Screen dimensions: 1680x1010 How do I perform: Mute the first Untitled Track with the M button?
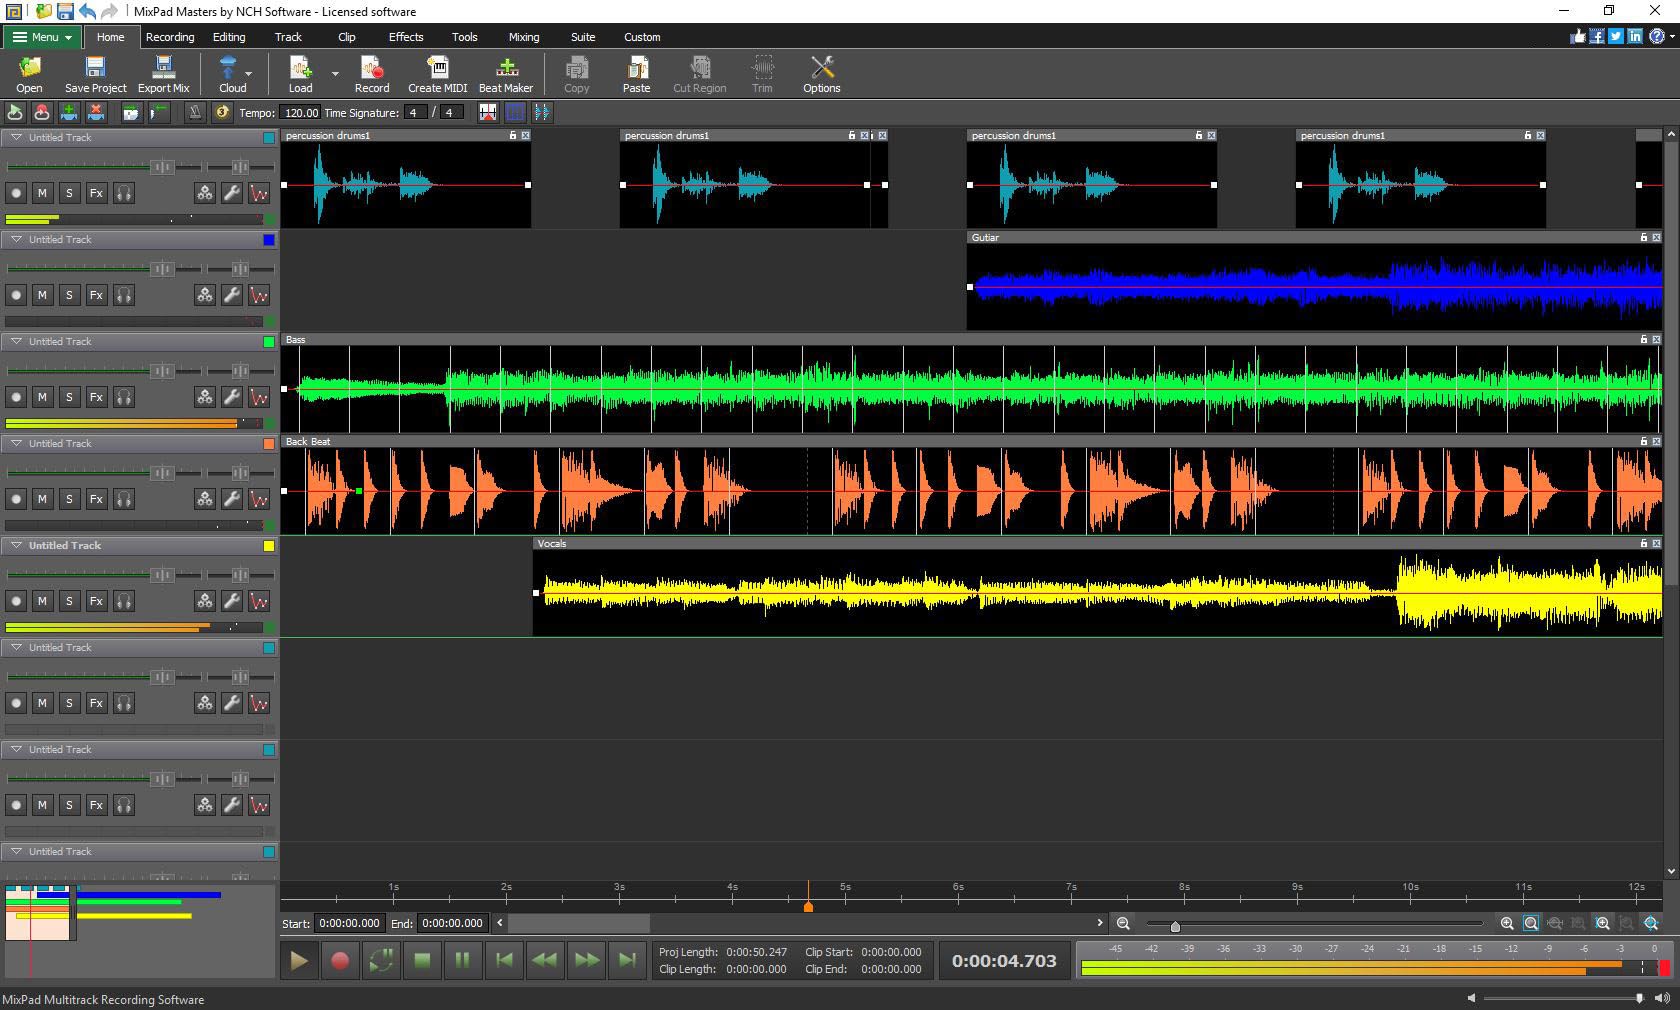[x=42, y=193]
